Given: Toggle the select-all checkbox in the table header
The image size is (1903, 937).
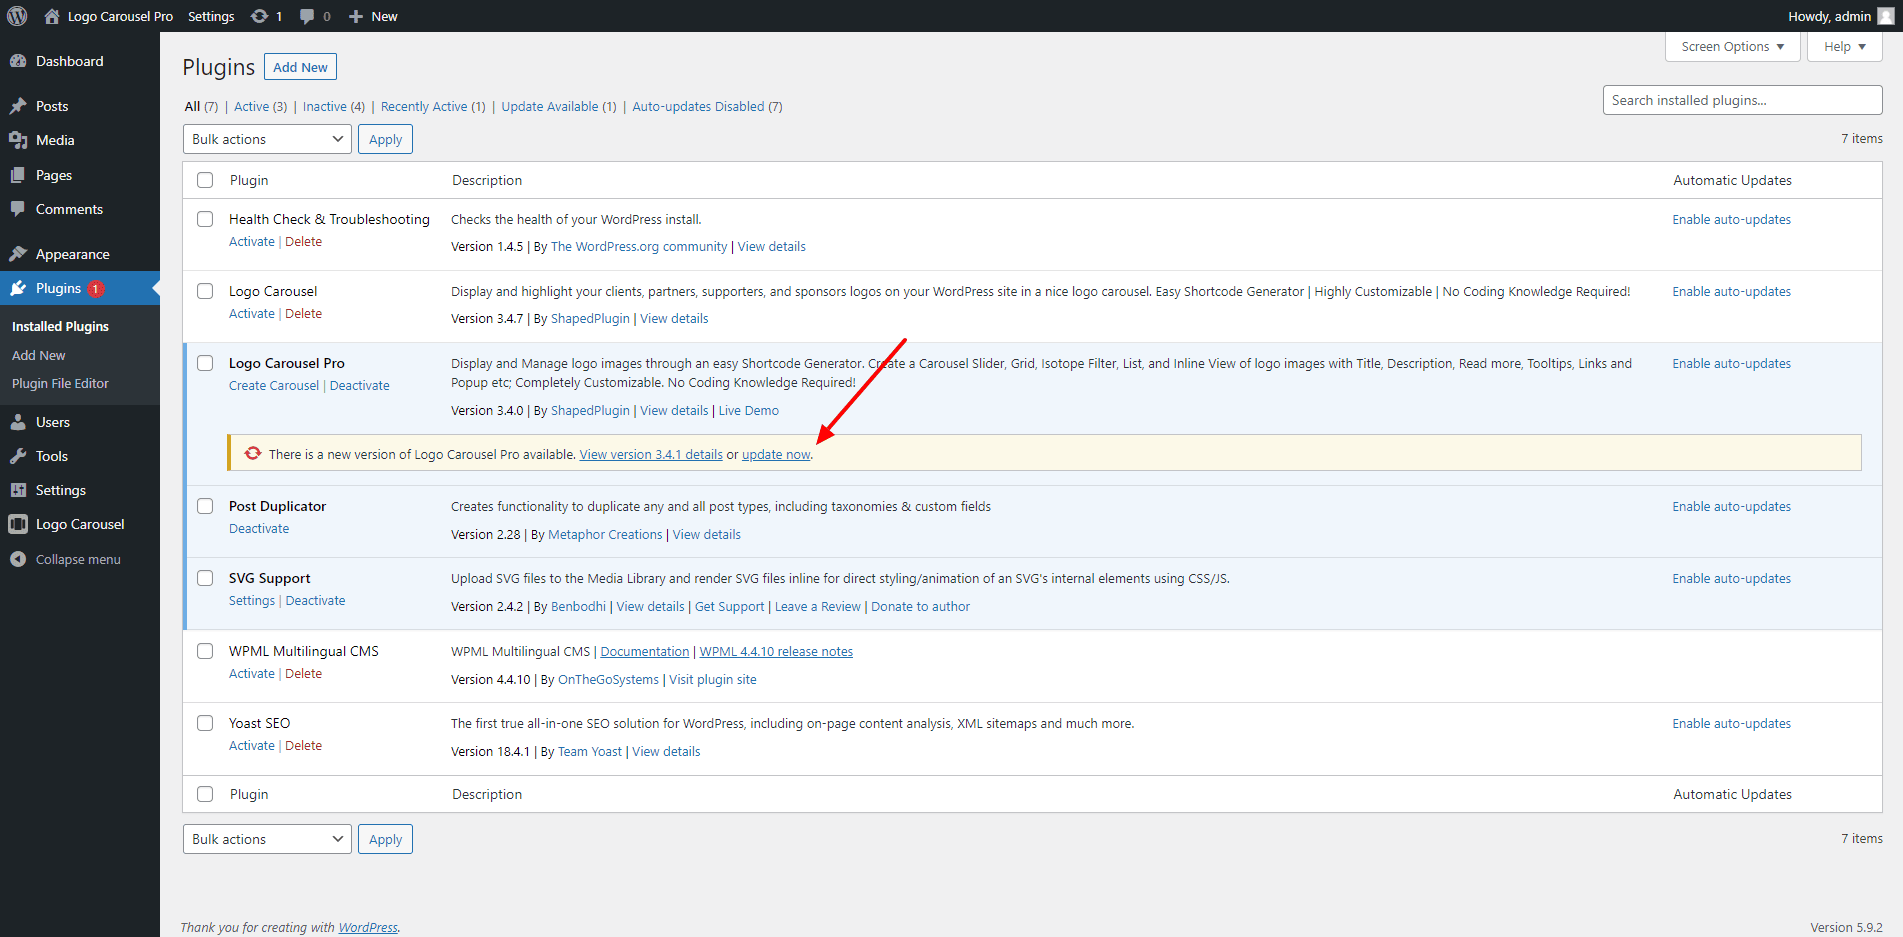Looking at the screenshot, I should [x=205, y=180].
